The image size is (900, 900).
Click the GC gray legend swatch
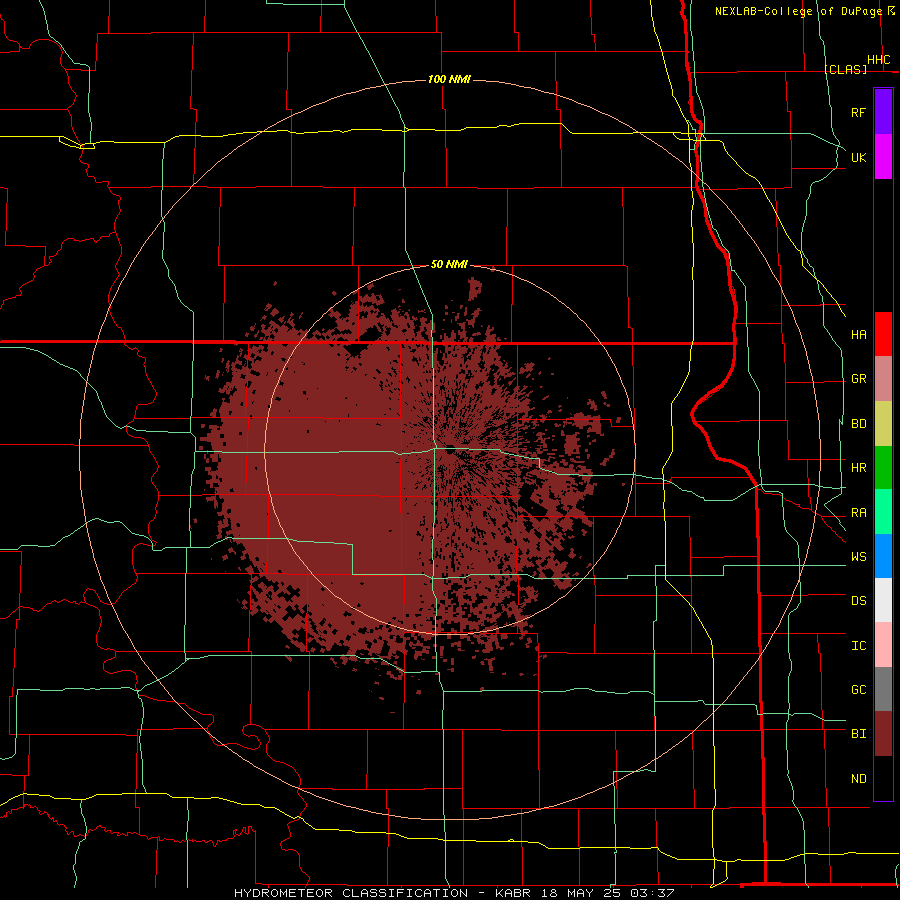coord(883,689)
